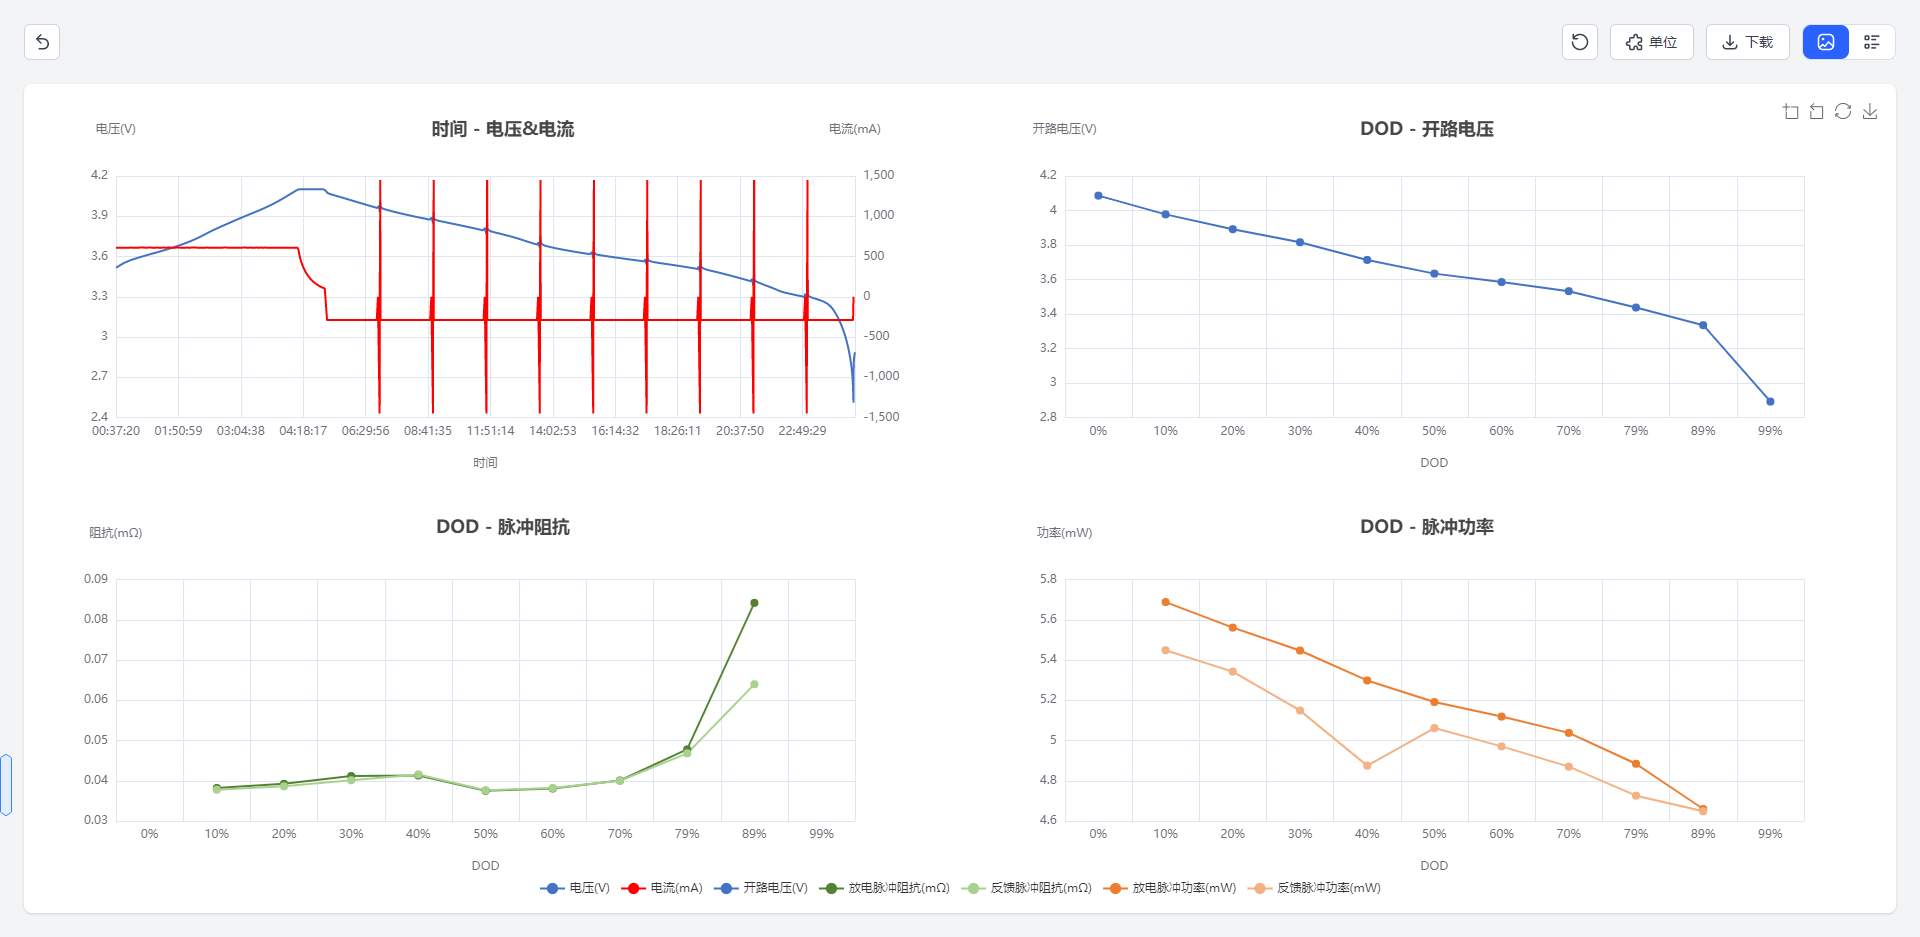Screen dimensions: 1920x937
Task: Click the 5.8 power axis tick value
Action: [x=1048, y=579]
